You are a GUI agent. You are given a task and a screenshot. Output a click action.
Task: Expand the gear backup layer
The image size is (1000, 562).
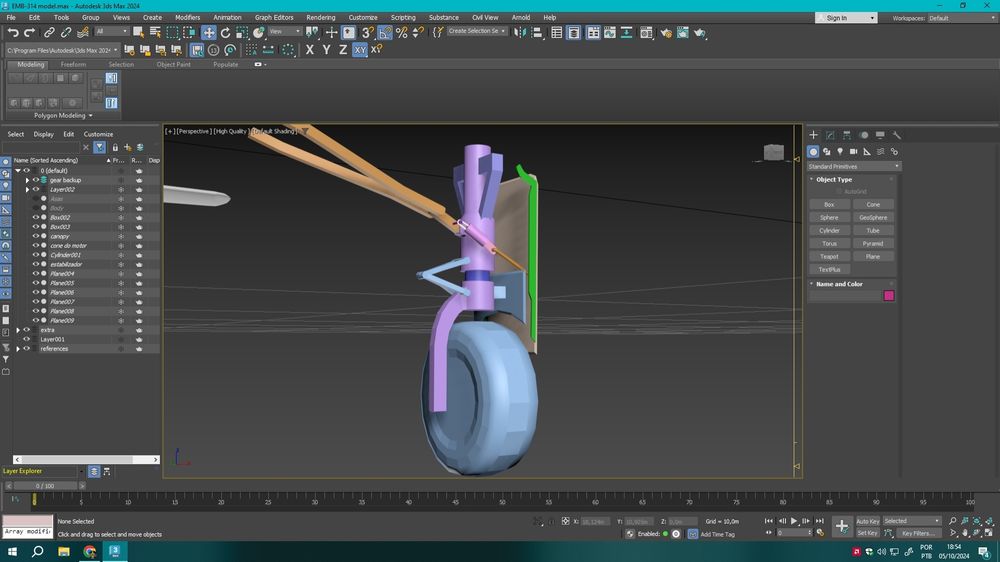click(27, 180)
